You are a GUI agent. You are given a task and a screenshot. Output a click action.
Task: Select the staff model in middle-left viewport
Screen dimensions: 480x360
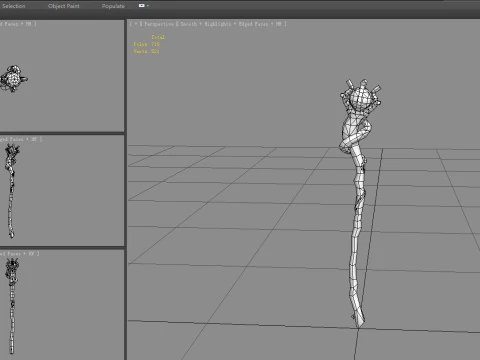(x=11, y=192)
